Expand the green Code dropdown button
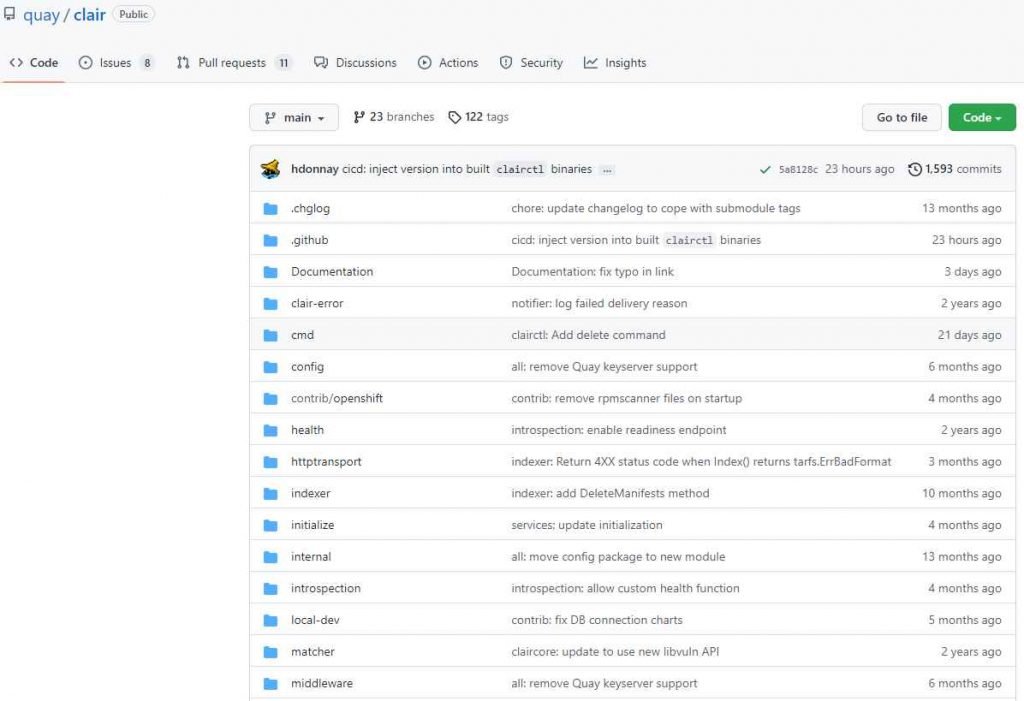The image size is (1024, 701). tap(982, 118)
